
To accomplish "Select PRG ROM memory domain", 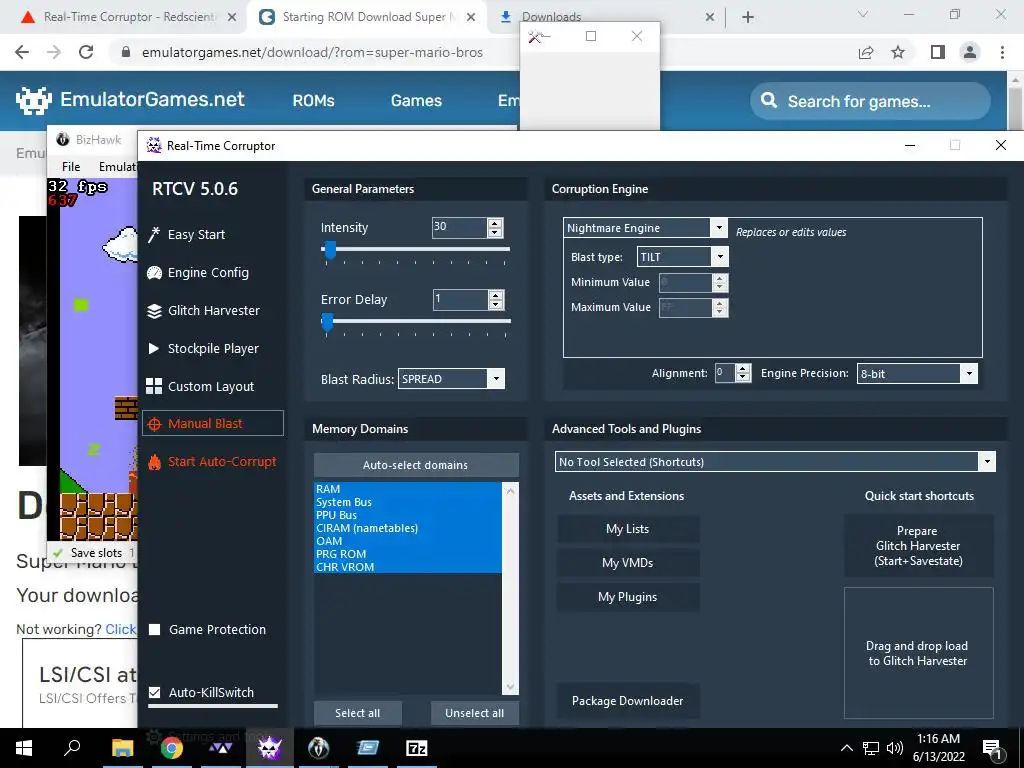I will [408, 554].
